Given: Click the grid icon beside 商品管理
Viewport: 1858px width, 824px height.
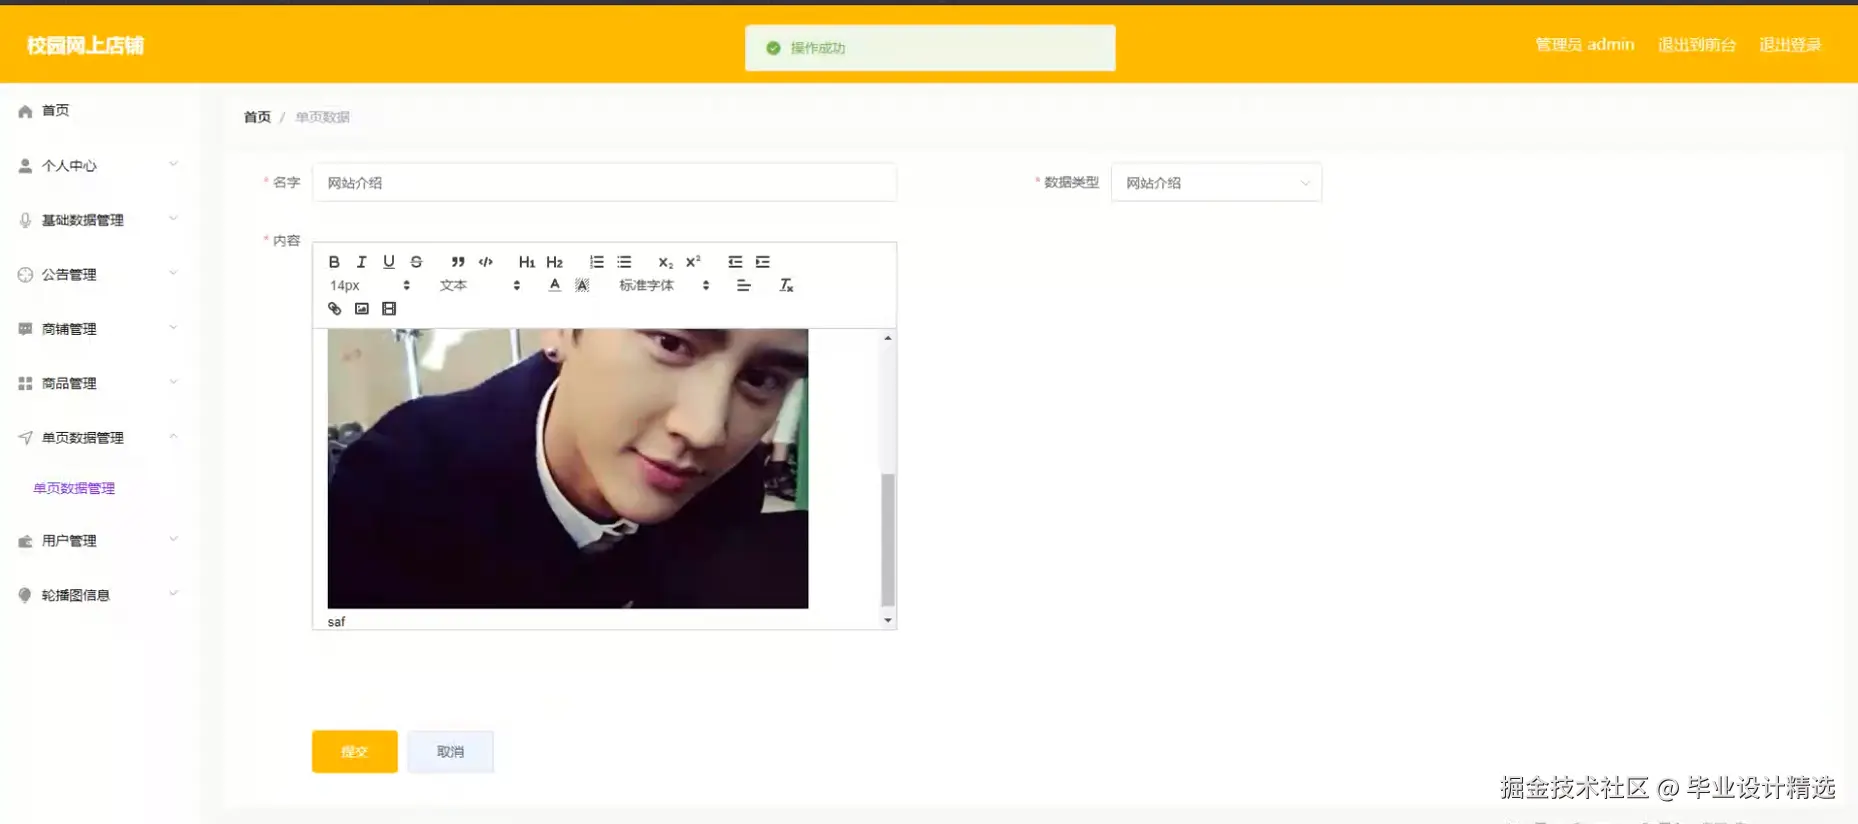Looking at the screenshot, I should 25,383.
